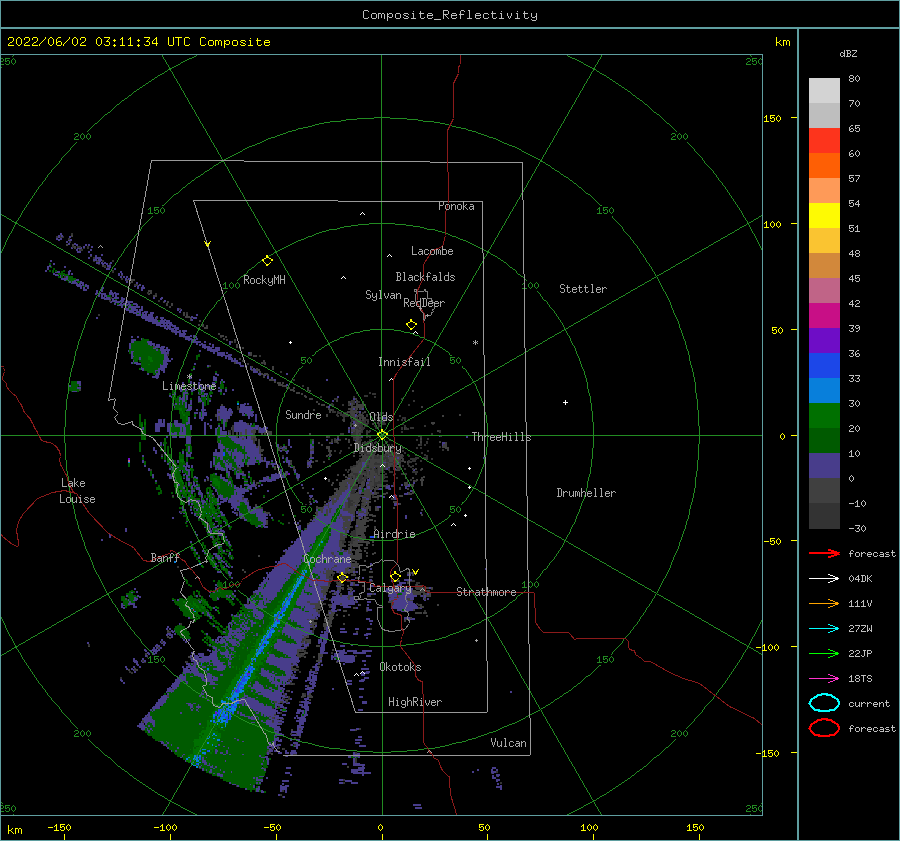Click the Calgary city label
Screen dimensions: 900x841
pos(390,588)
